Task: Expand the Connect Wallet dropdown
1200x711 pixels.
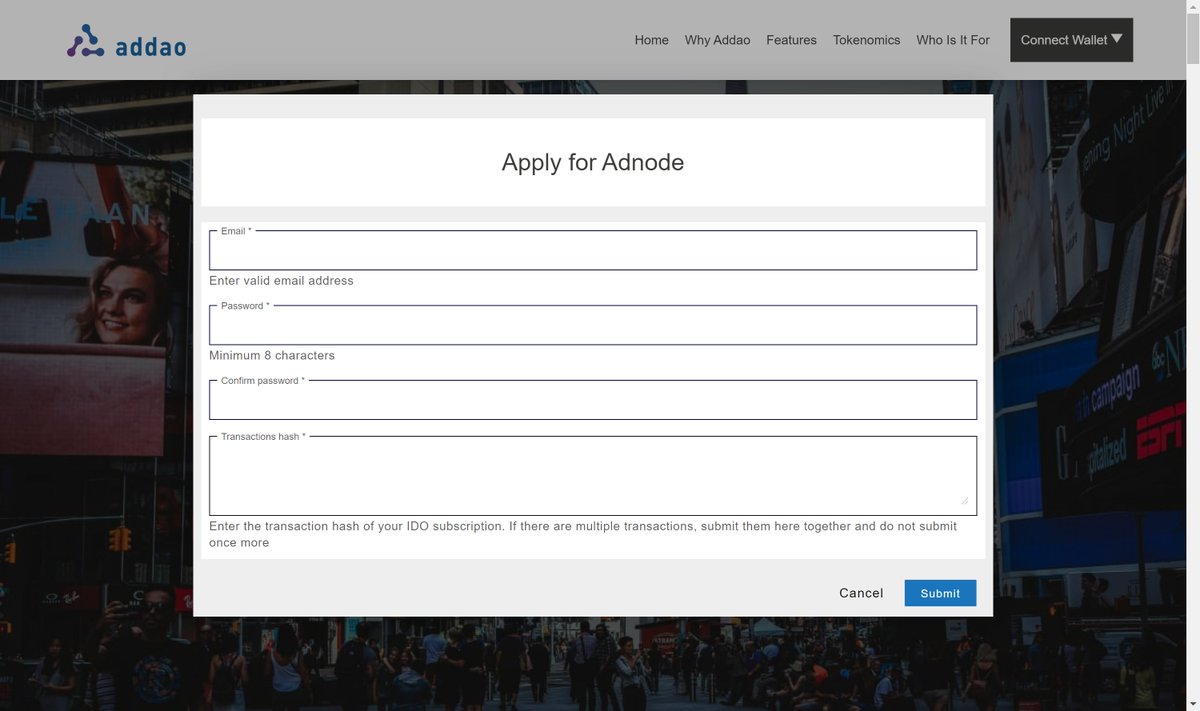Action: 1071,40
